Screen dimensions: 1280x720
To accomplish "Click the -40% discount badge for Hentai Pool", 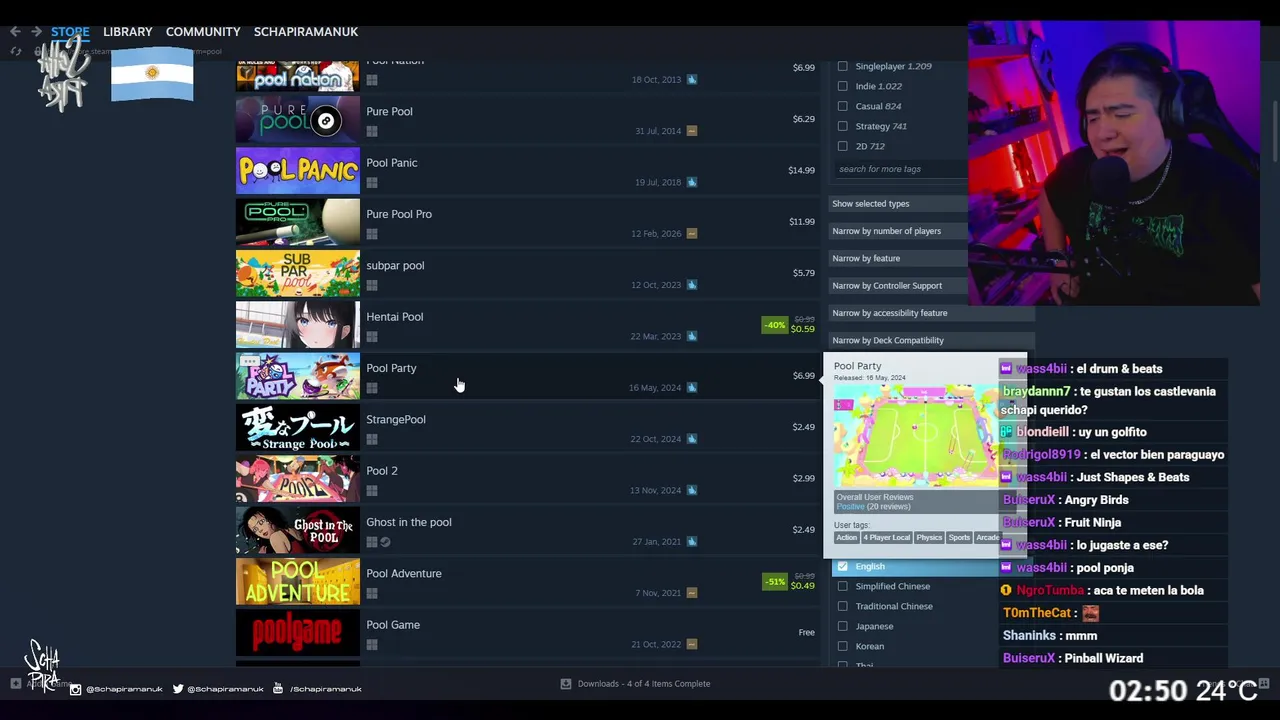I will [775, 324].
